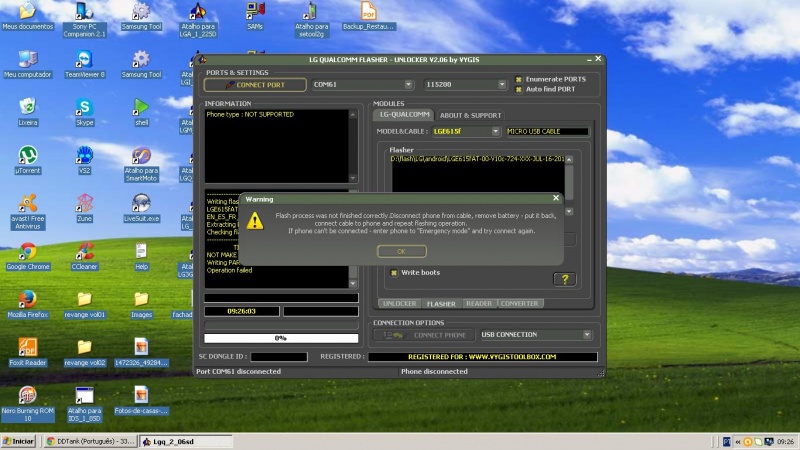Switch to DDTank Chrome taskbar item
800x450 pixels.
click(x=91, y=441)
